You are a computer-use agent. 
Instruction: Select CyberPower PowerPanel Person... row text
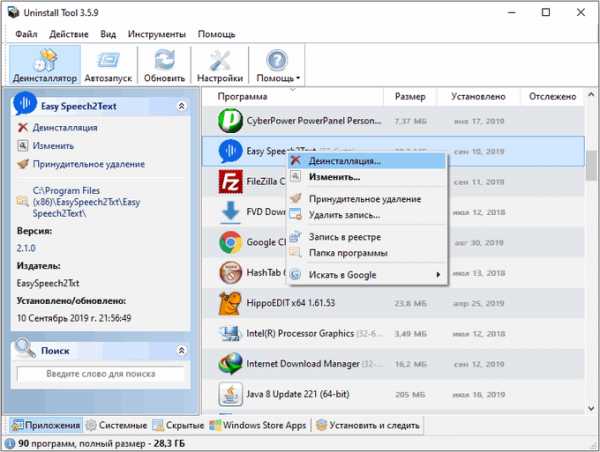314,121
